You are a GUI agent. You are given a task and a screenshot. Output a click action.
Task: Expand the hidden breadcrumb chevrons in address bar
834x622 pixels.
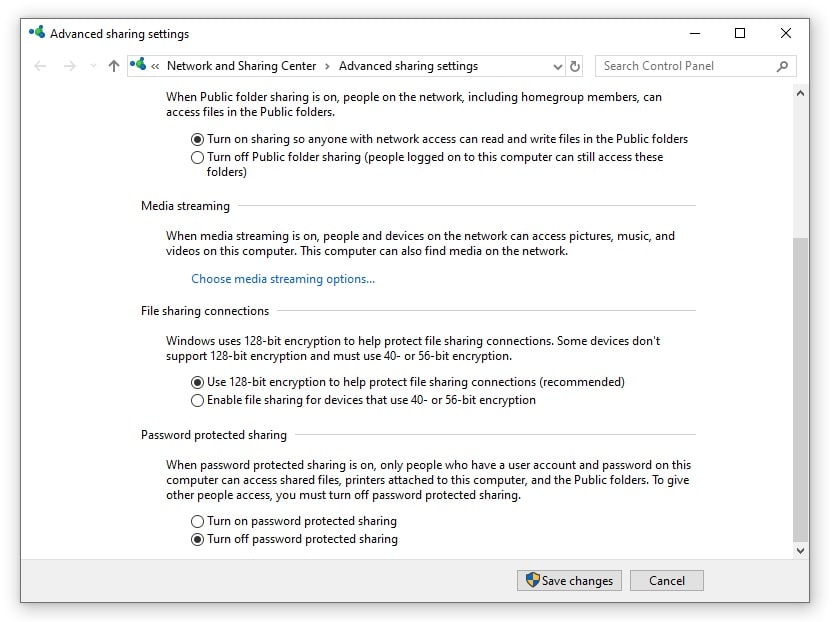click(155, 67)
